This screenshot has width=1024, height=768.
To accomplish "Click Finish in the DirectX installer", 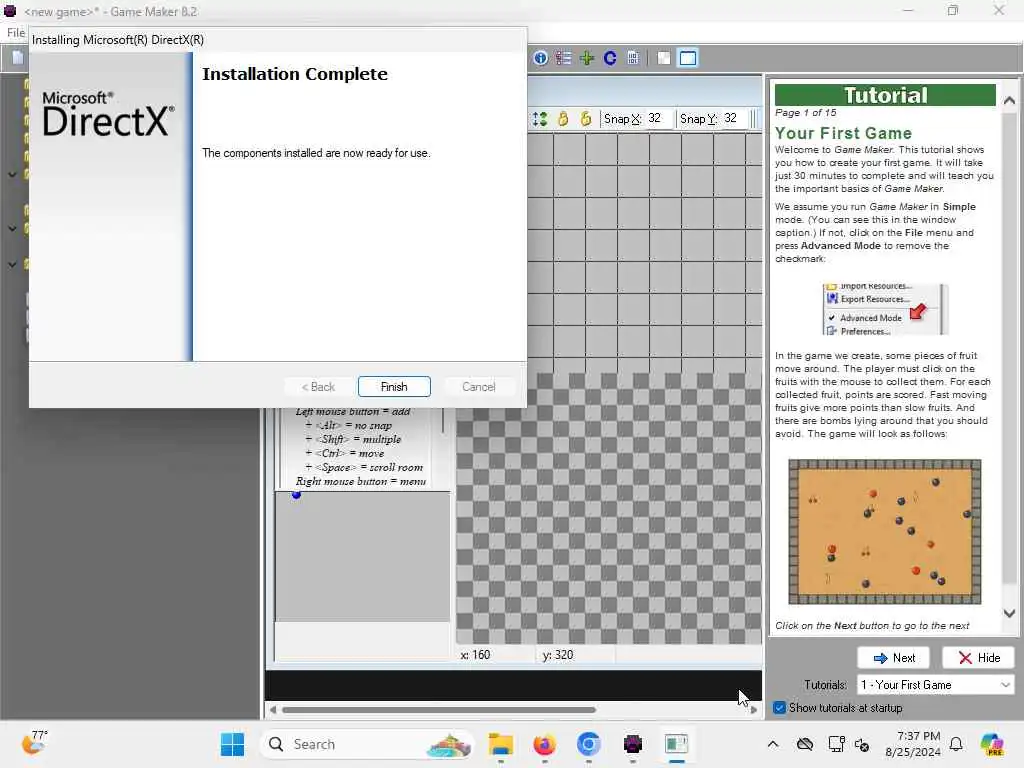I will (394, 387).
